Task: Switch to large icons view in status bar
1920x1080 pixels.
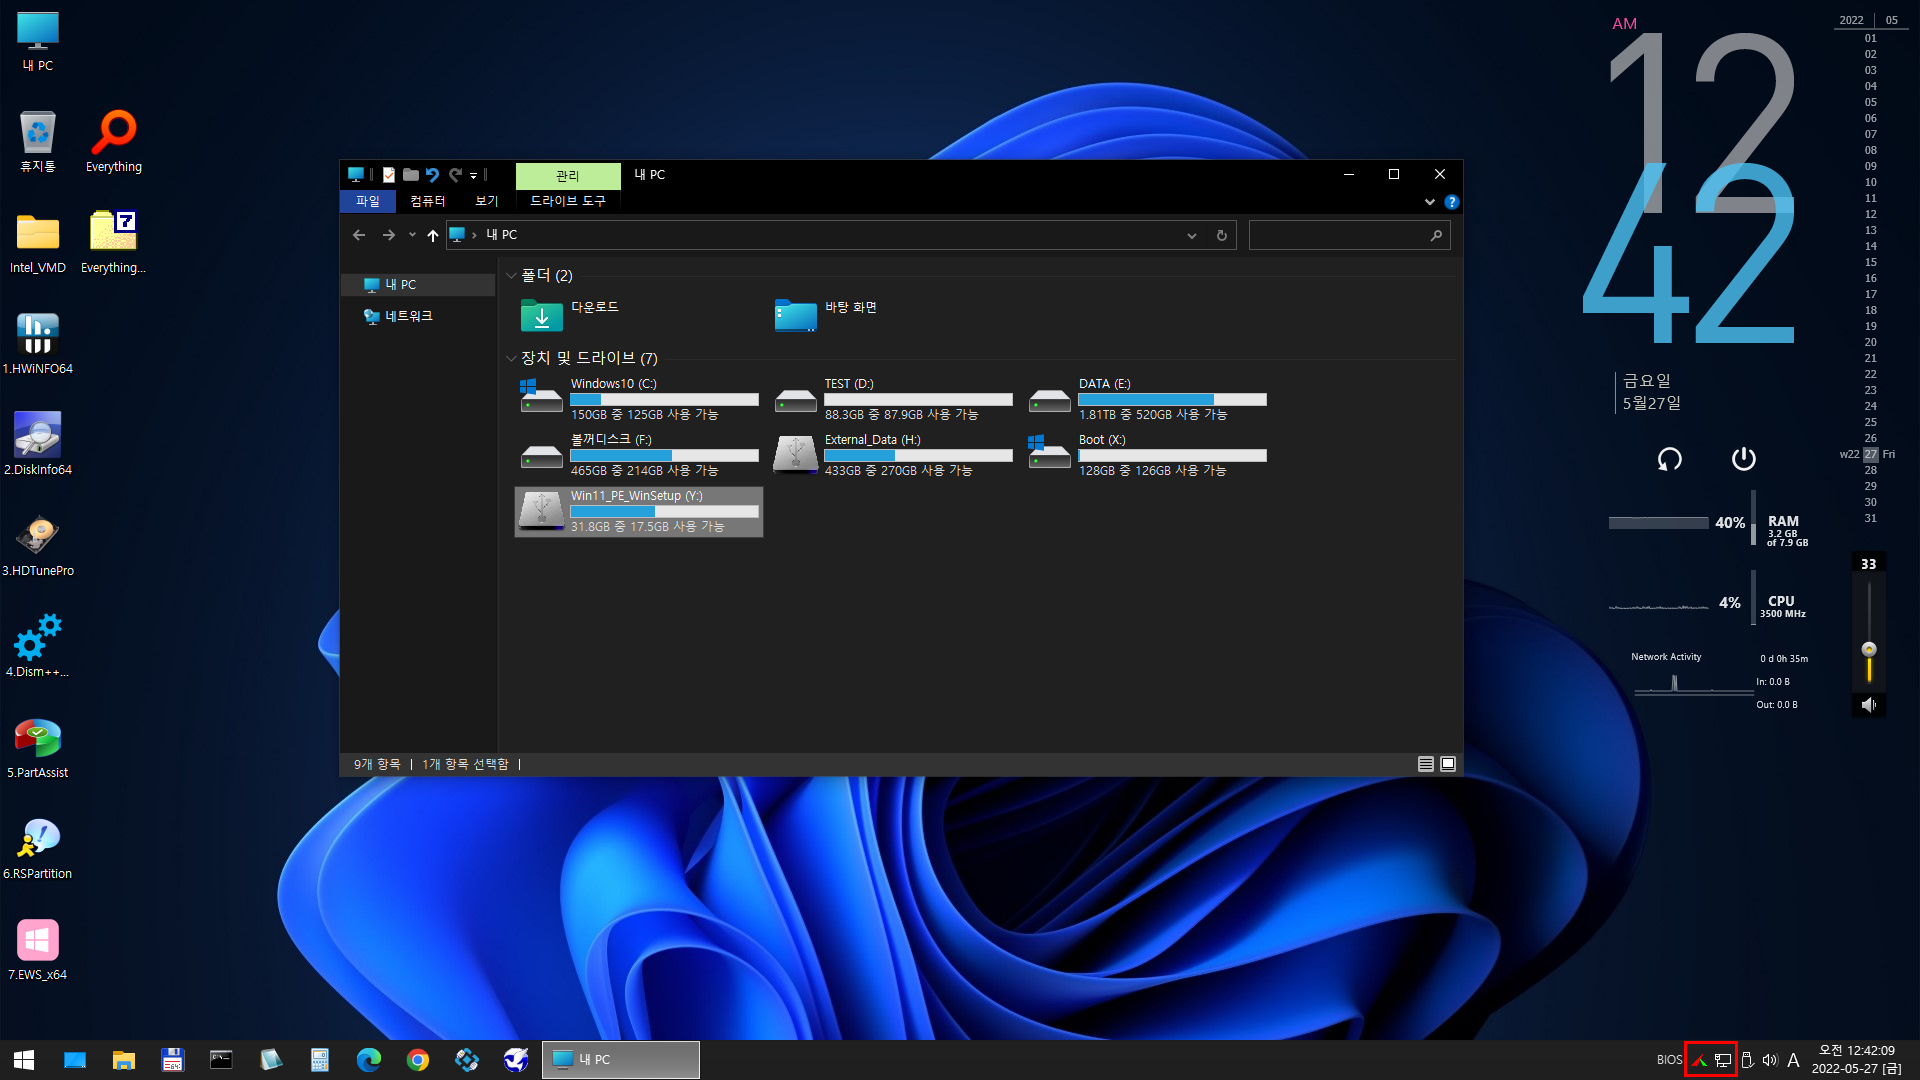Action: tap(1448, 764)
